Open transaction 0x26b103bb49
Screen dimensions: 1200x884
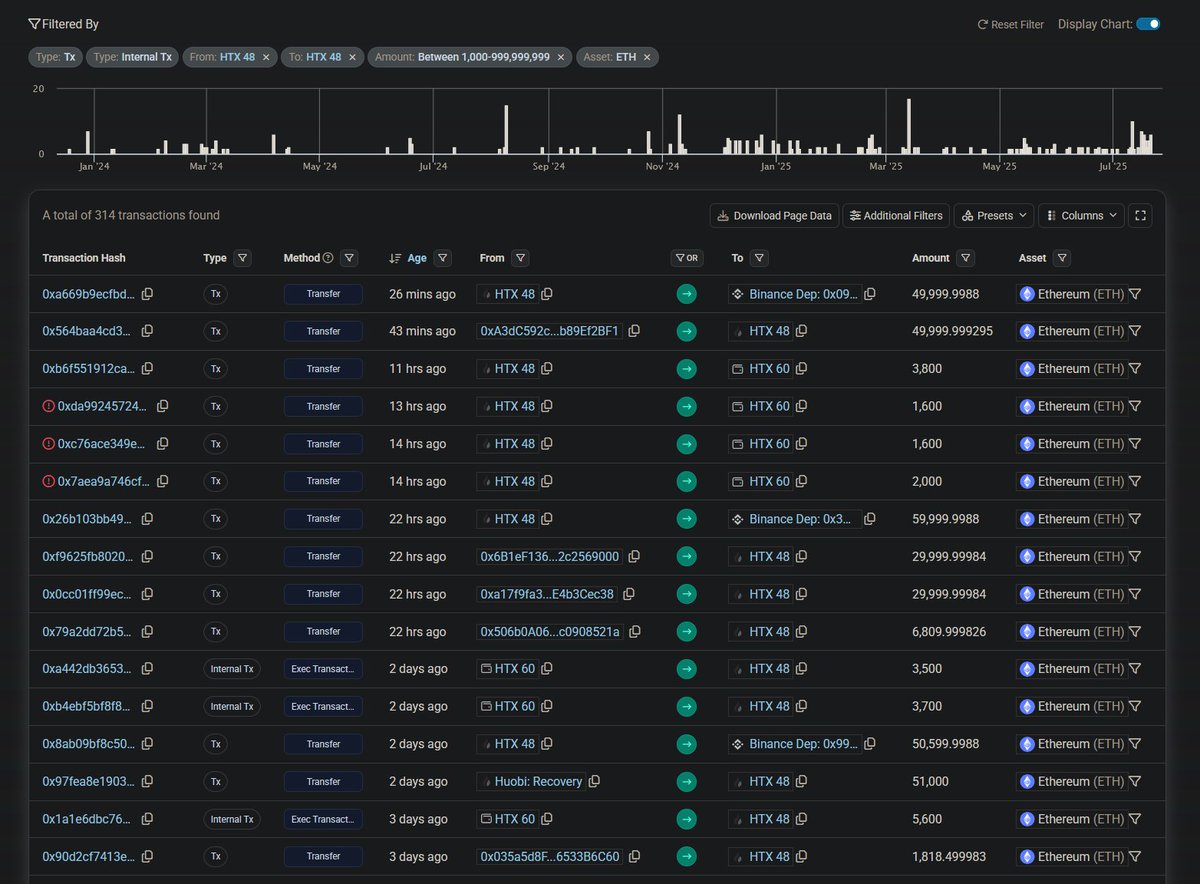(x=87, y=519)
